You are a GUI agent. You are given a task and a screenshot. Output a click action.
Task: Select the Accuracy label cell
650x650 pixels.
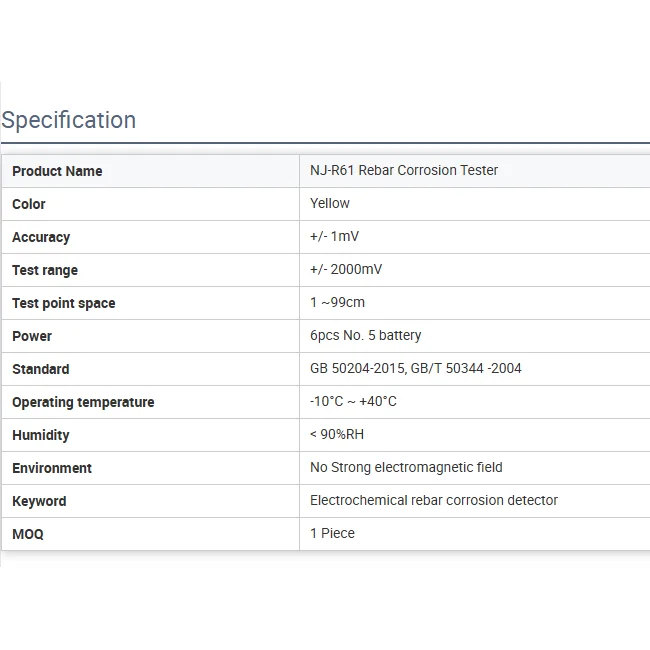click(x=41, y=237)
